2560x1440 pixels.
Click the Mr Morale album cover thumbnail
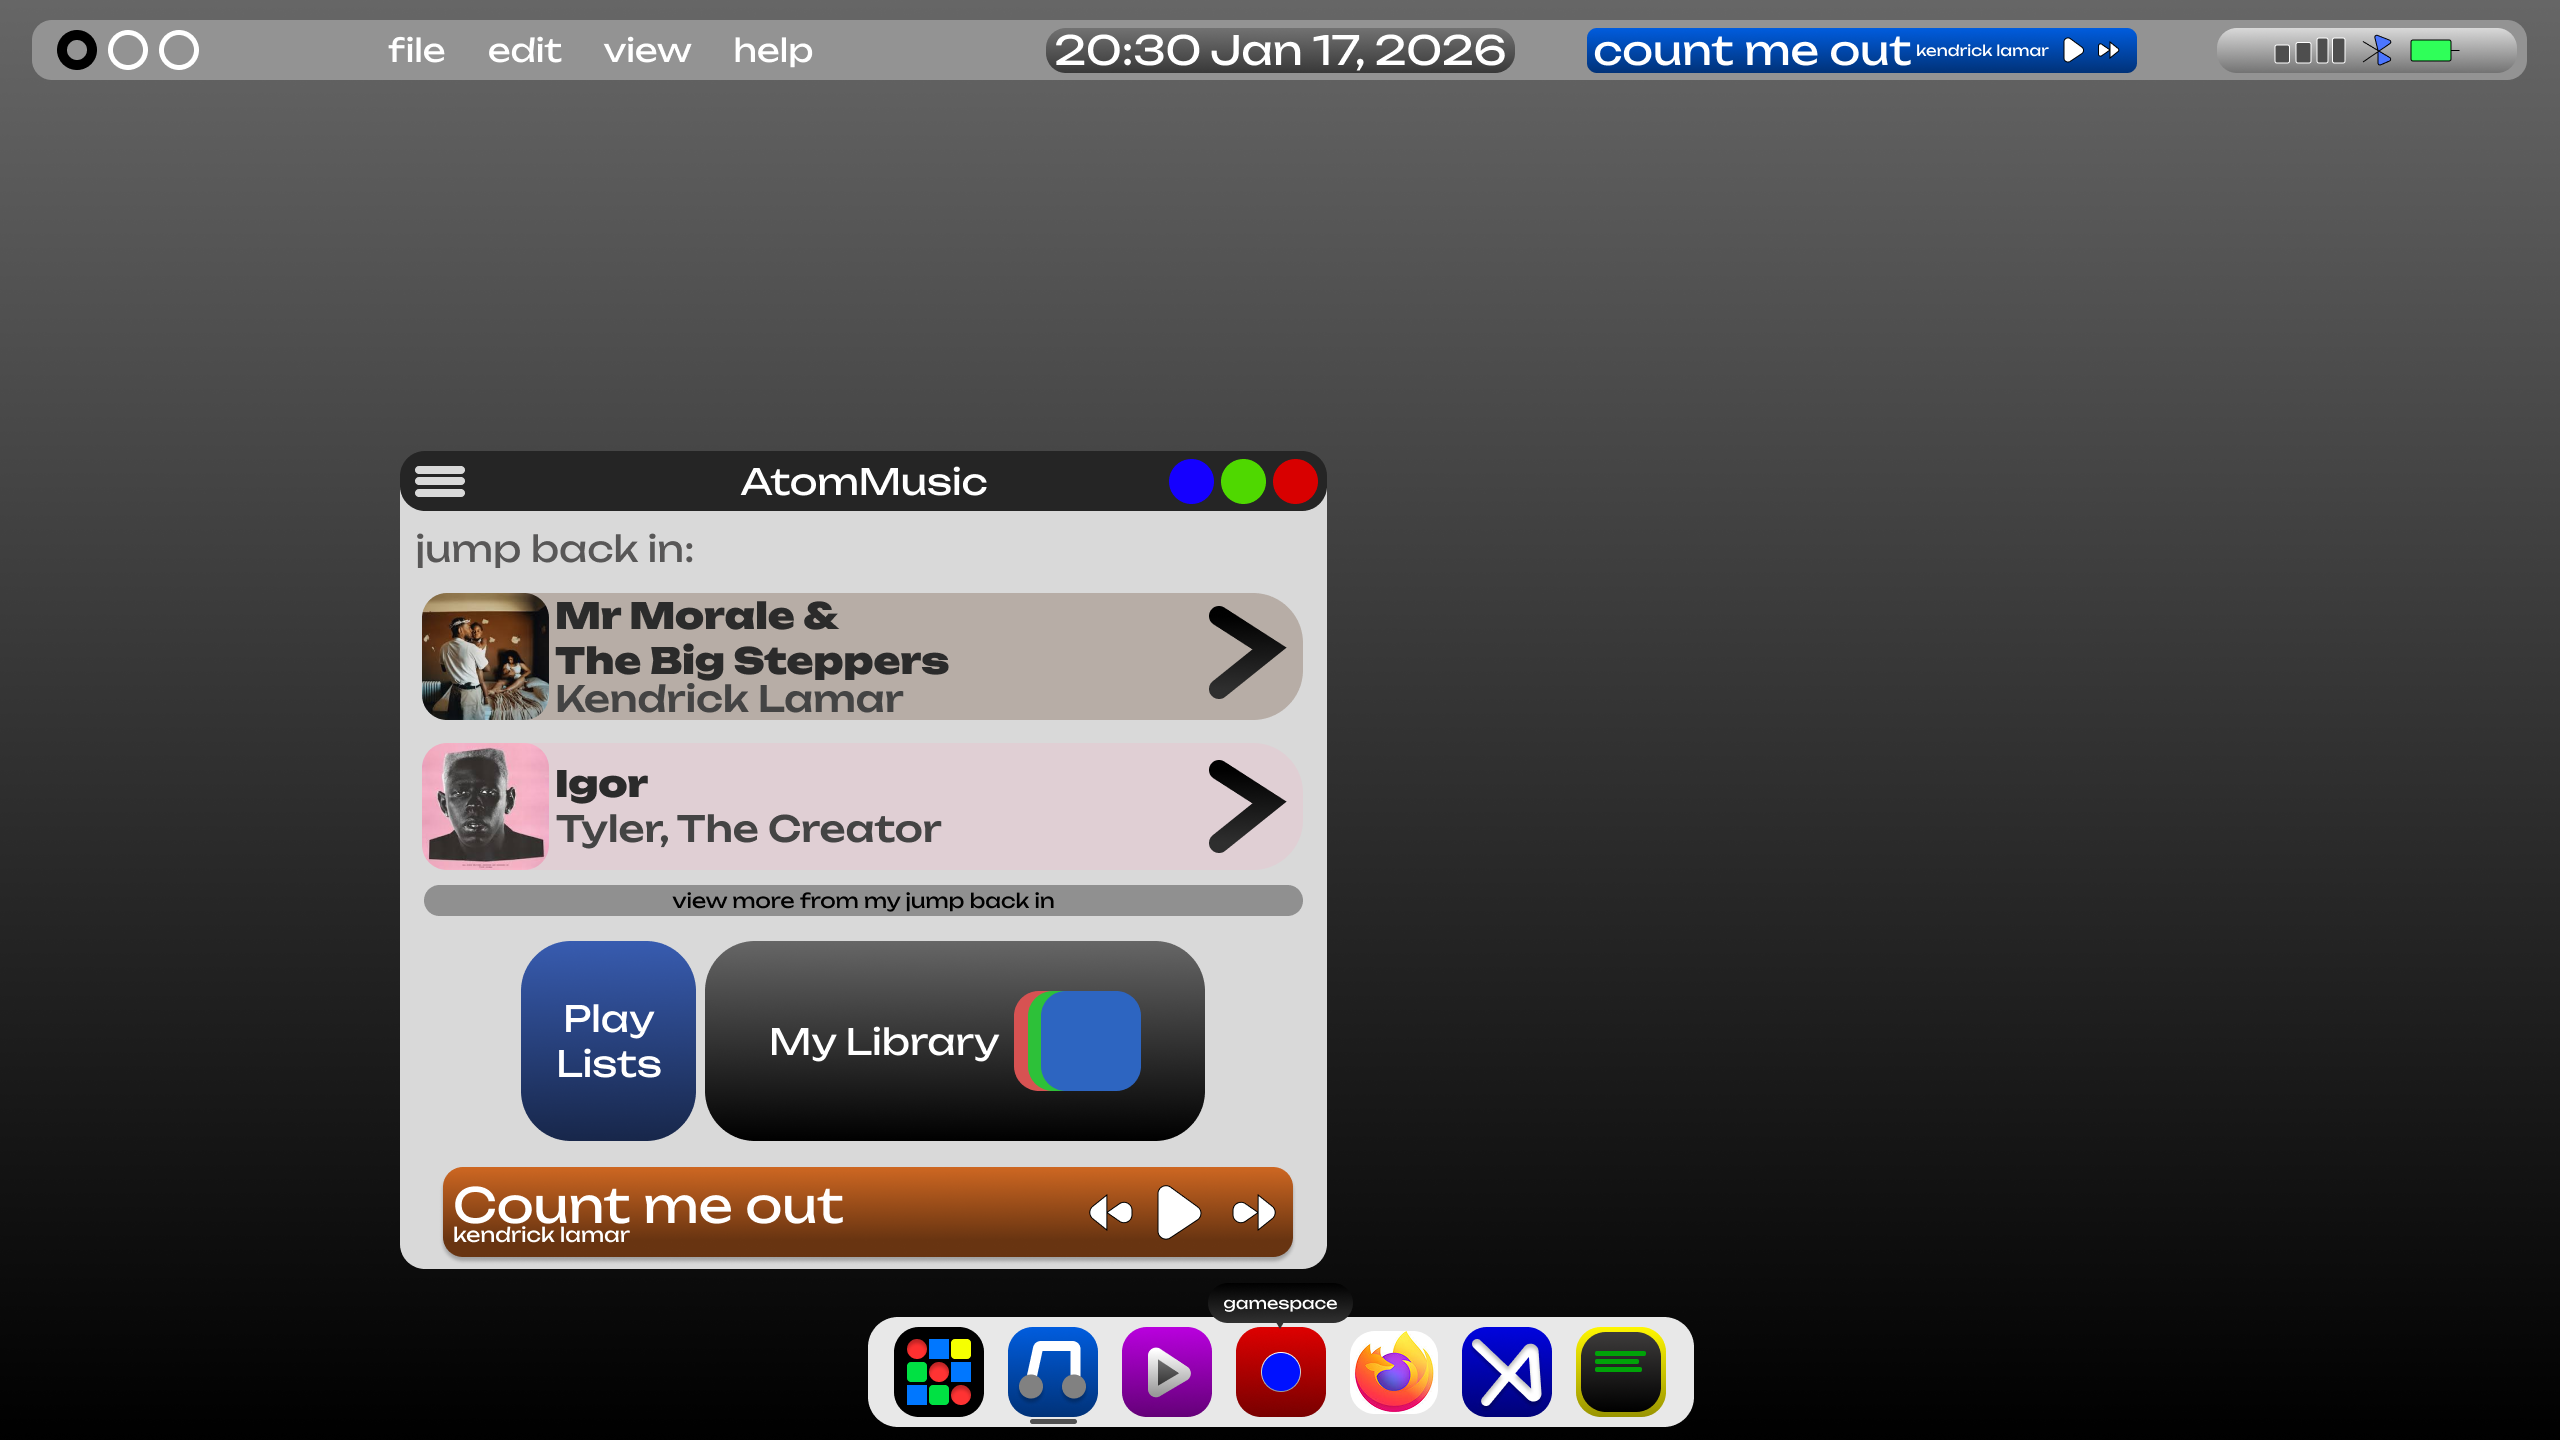tap(485, 657)
